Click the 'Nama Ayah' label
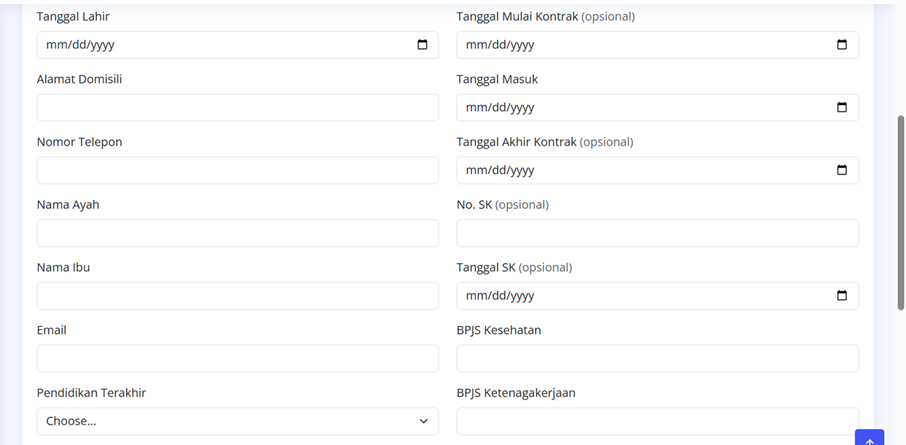Viewport: 906px width, 445px height. point(68,205)
